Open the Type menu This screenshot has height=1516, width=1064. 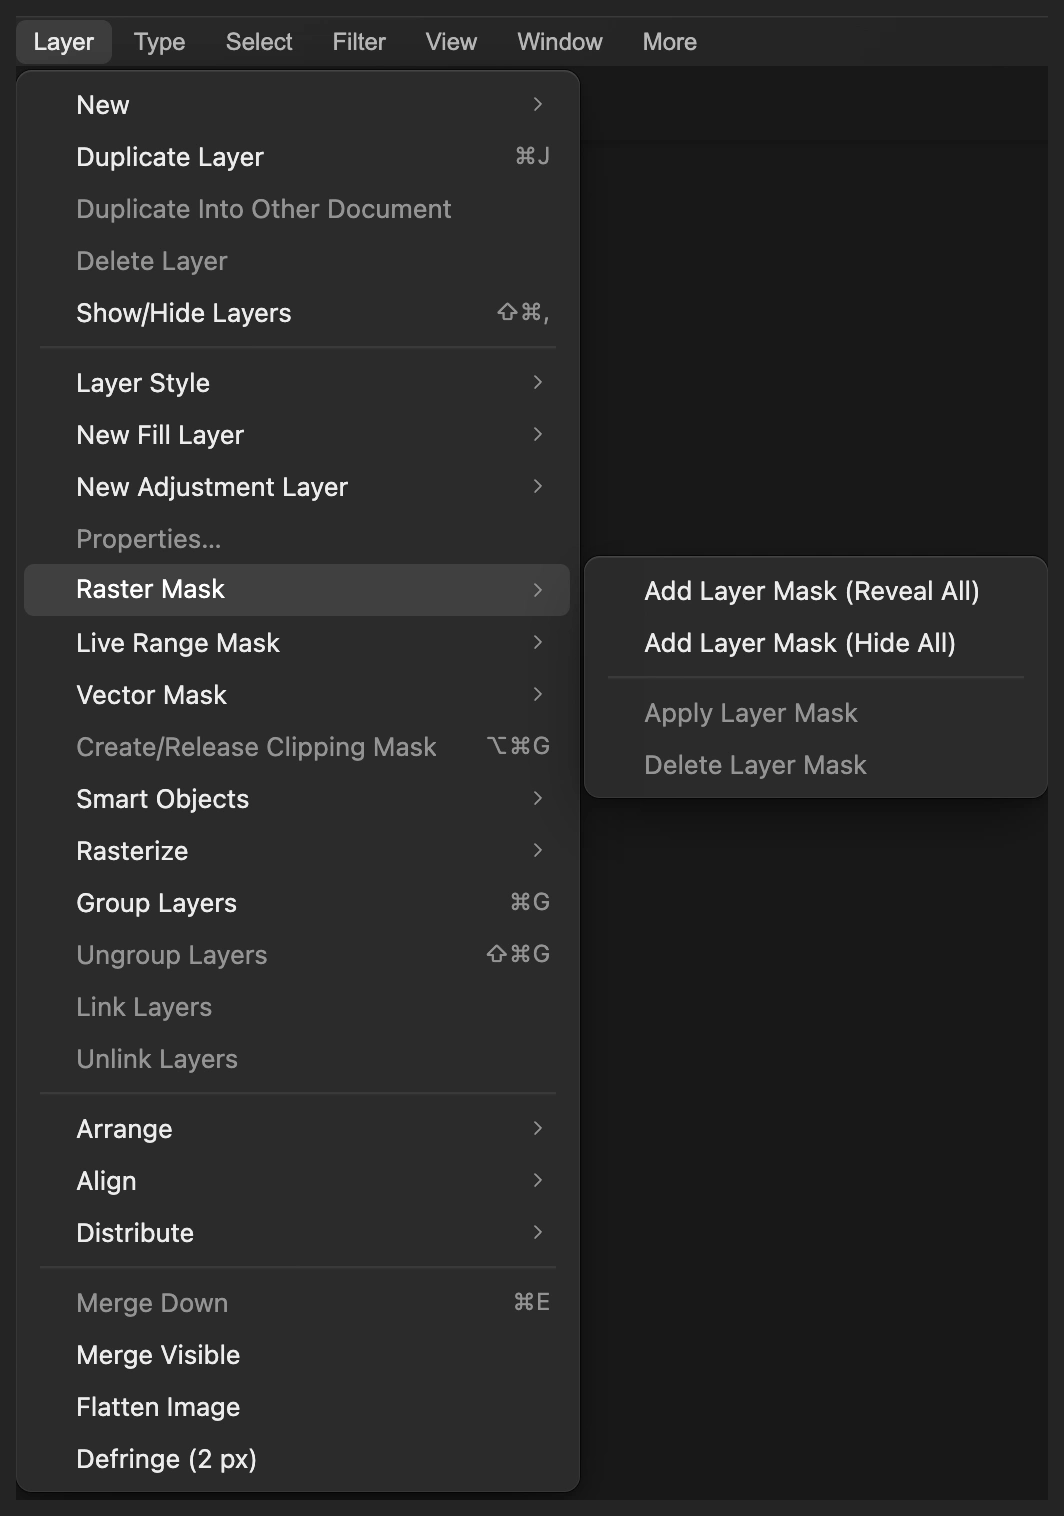tap(160, 42)
